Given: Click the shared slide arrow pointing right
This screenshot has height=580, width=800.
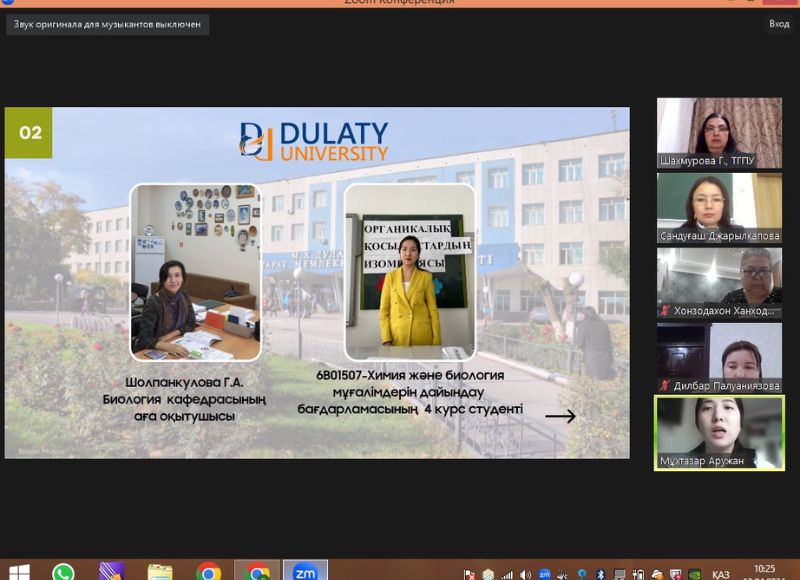Looking at the screenshot, I should click(x=560, y=416).
